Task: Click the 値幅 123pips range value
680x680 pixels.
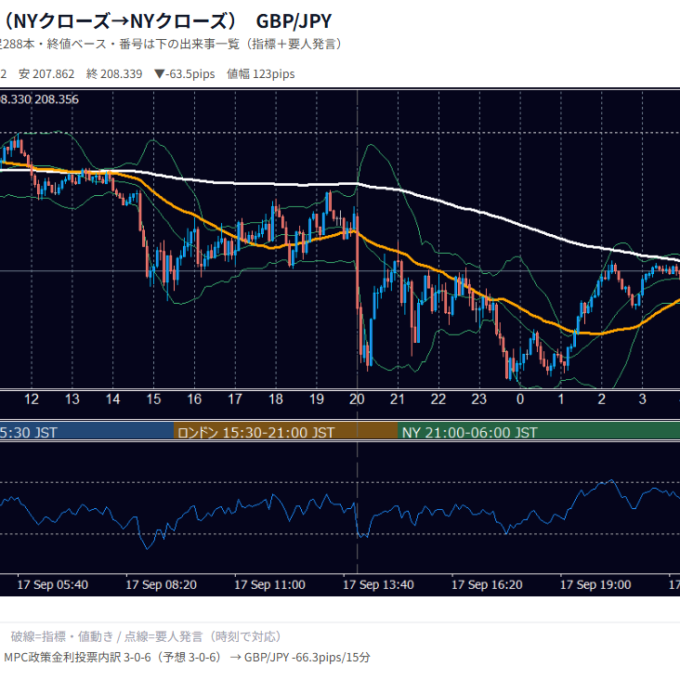Action: click(261, 74)
